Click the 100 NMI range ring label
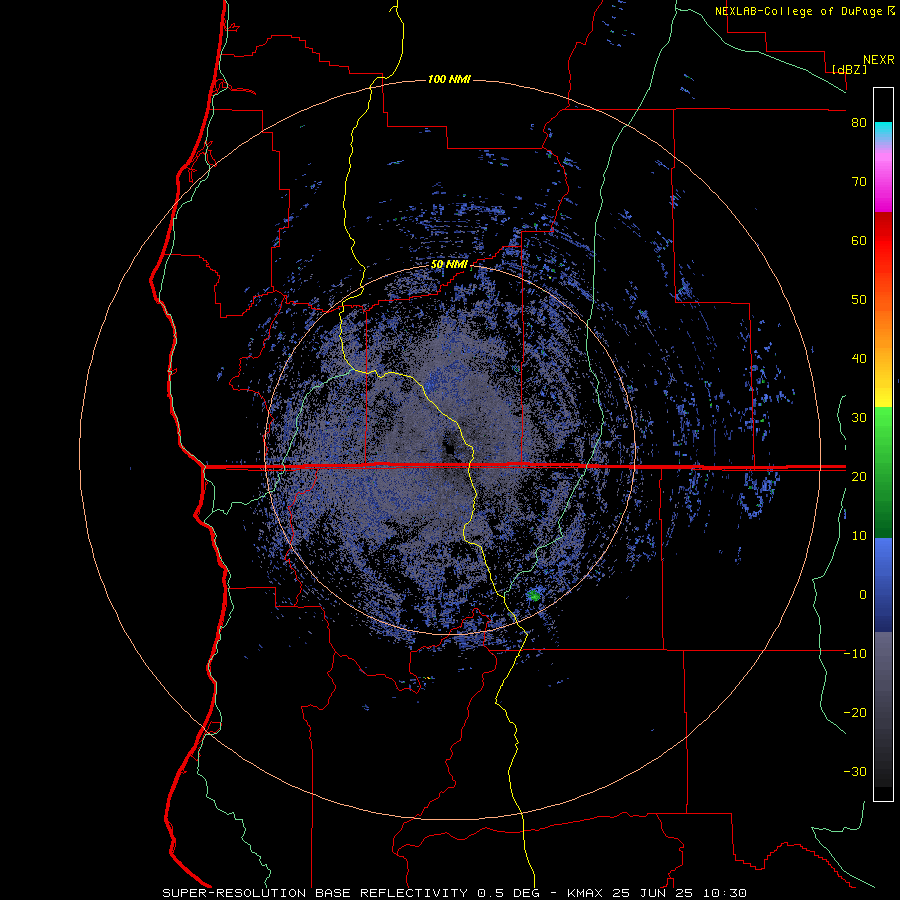This screenshot has height=900, width=900. point(449,79)
